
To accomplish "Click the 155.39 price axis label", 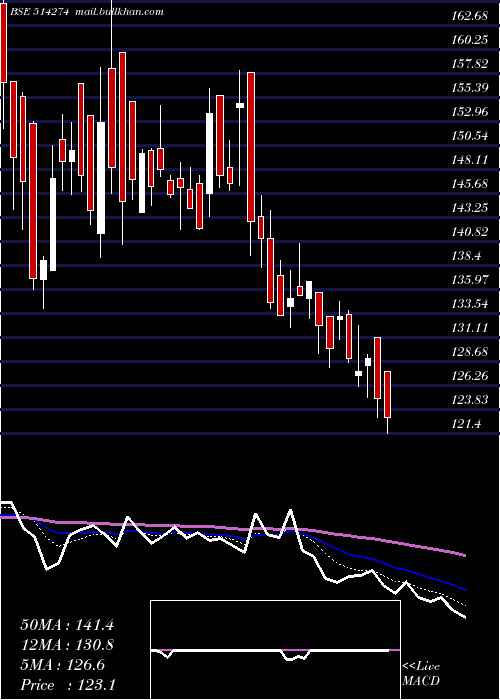I will click(x=469, y=88).
